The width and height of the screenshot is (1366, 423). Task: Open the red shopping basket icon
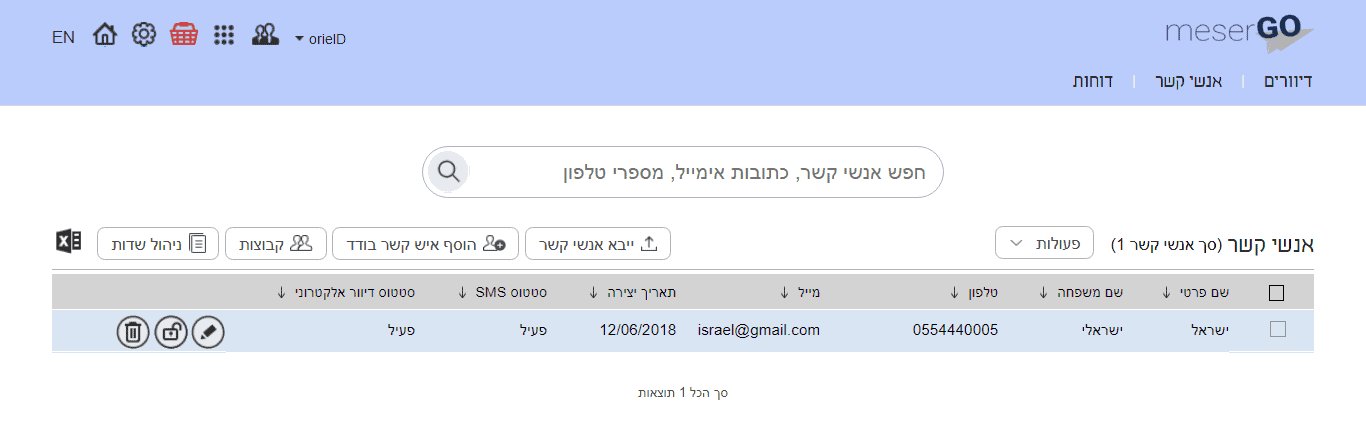point(184,34)
